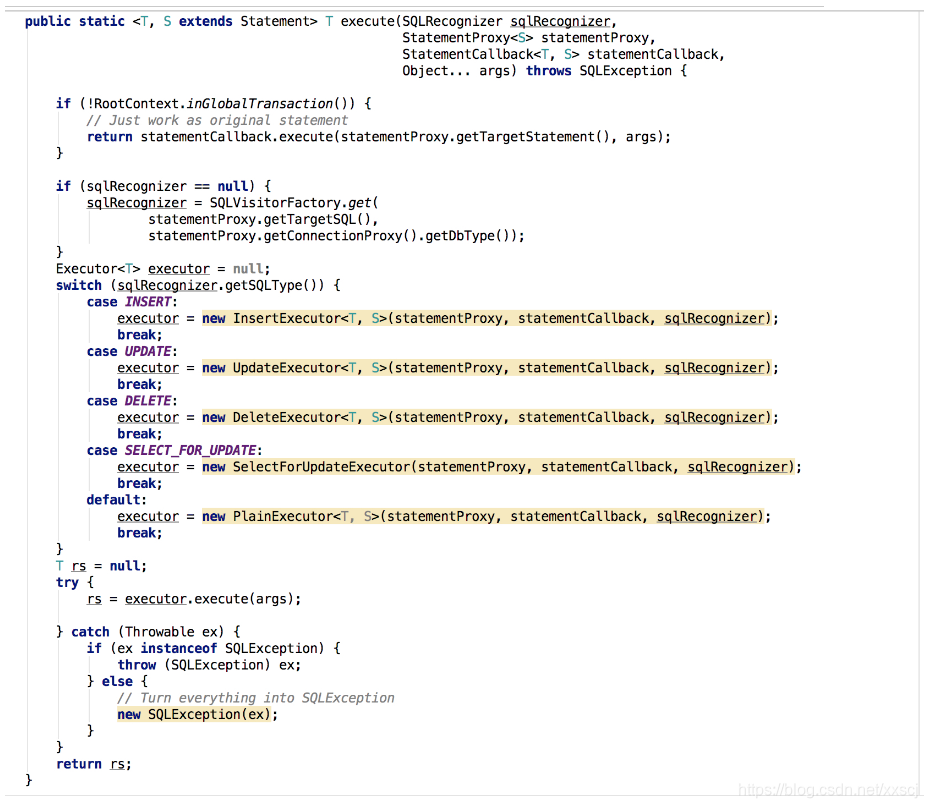The image size is (927, 808).
Task: Click the 'Object... args' parameter
Action: pyautogui.click(x=456, y=71)
